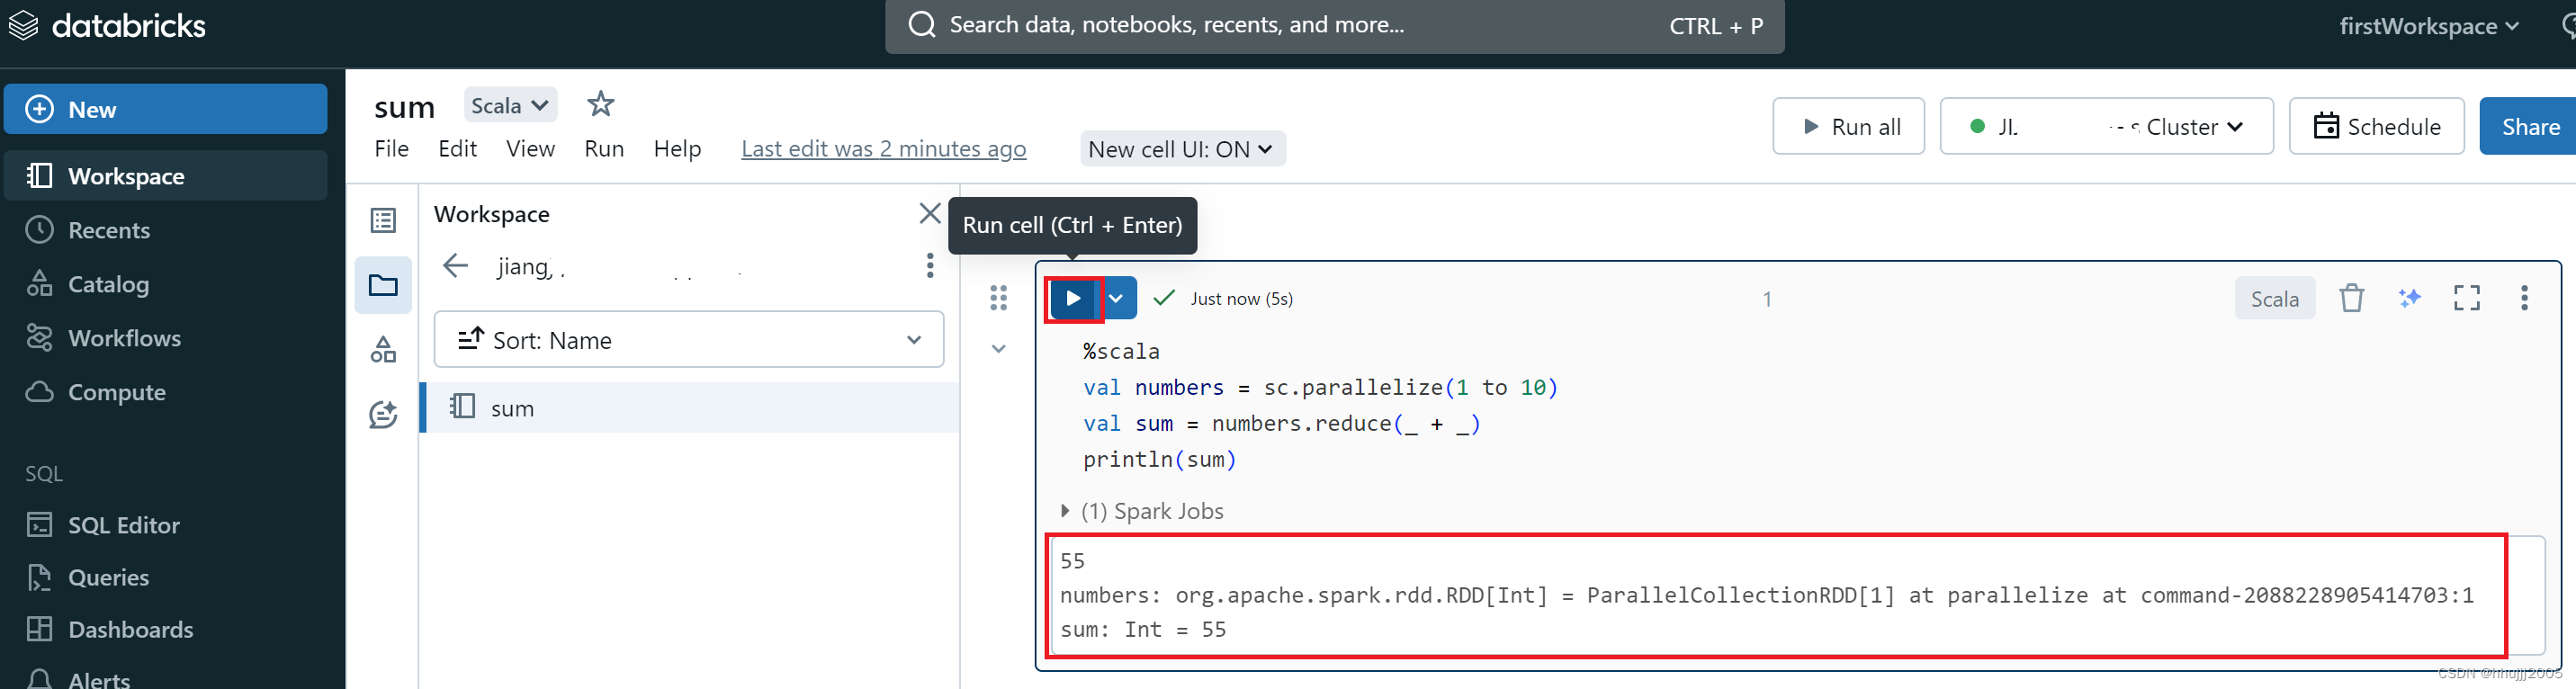Click the Compute cloud icon

[39, 392]
